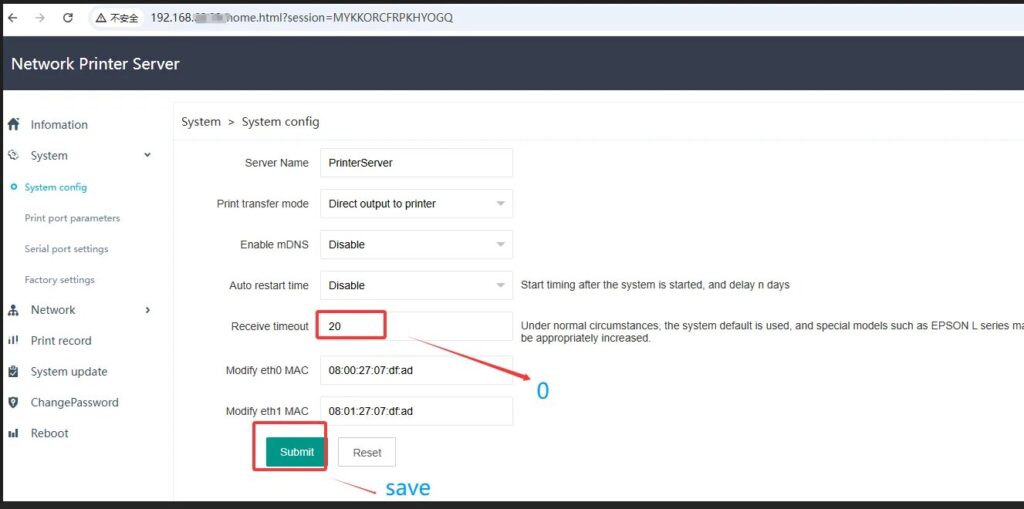Click the gear icon beside System
The image size is (1024, 509).
(13, 156)
